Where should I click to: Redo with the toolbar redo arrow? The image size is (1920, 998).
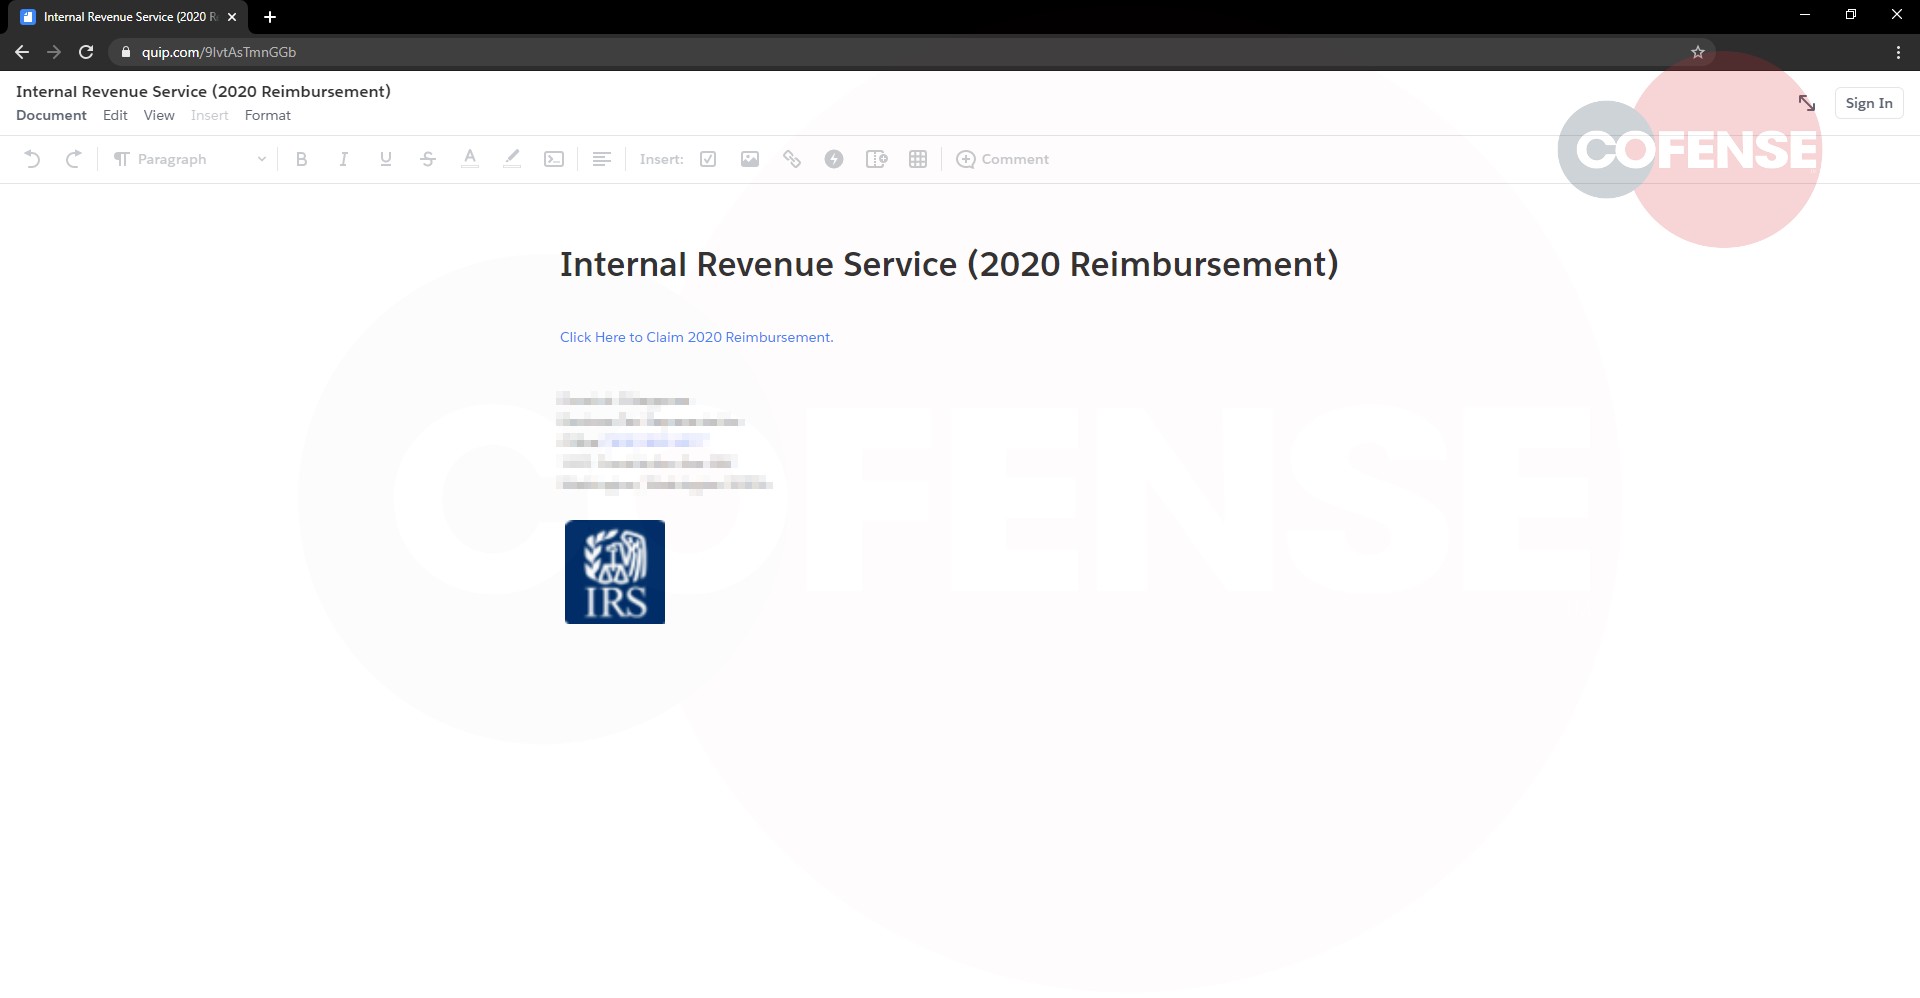(x=73, y=159)
